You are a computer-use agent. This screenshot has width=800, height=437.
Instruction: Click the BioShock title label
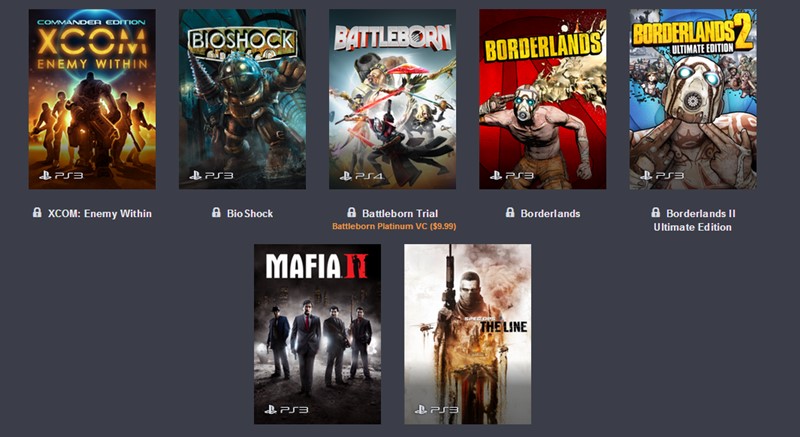(250, 214)
